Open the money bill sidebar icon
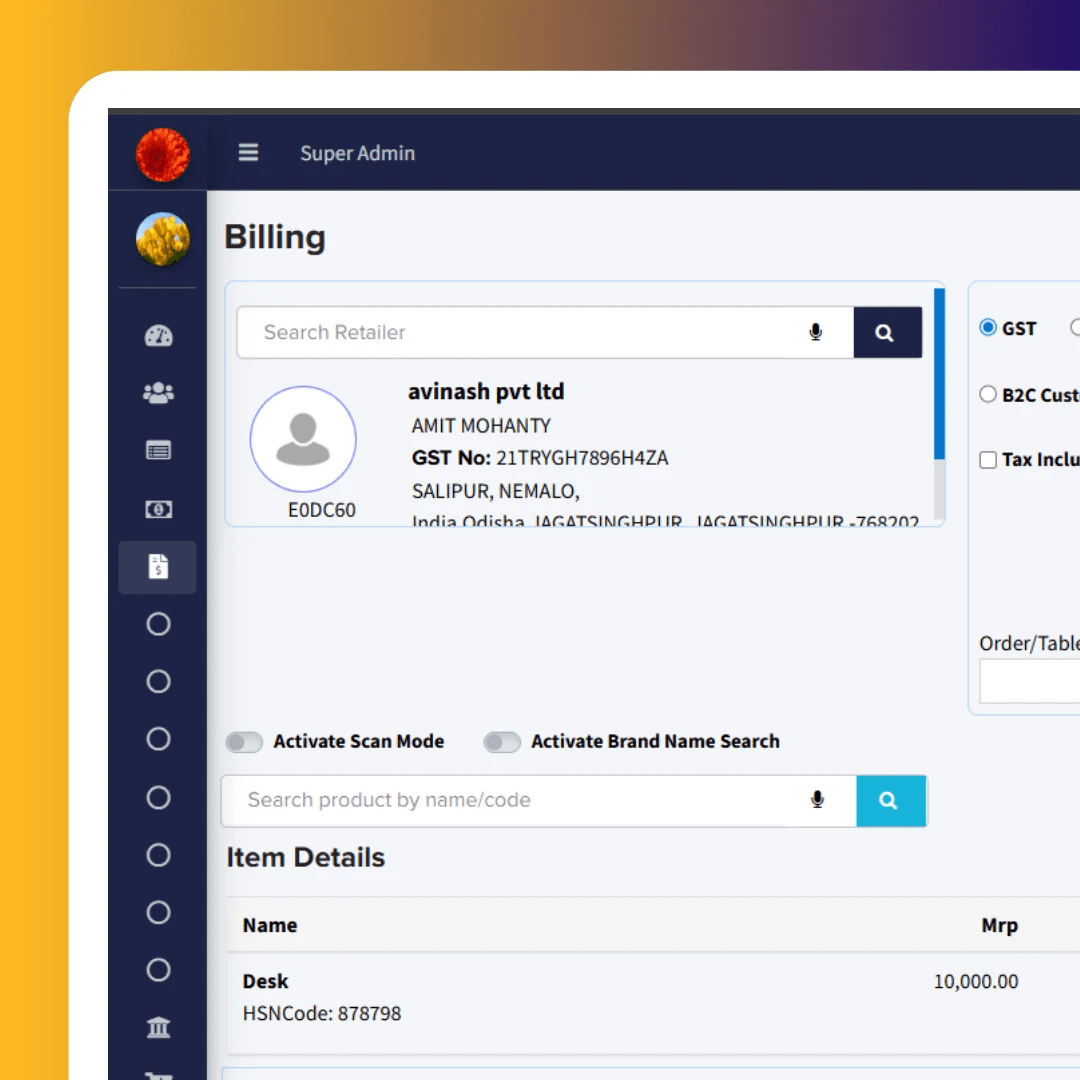 pyautogui.click(x=158, y=509)
